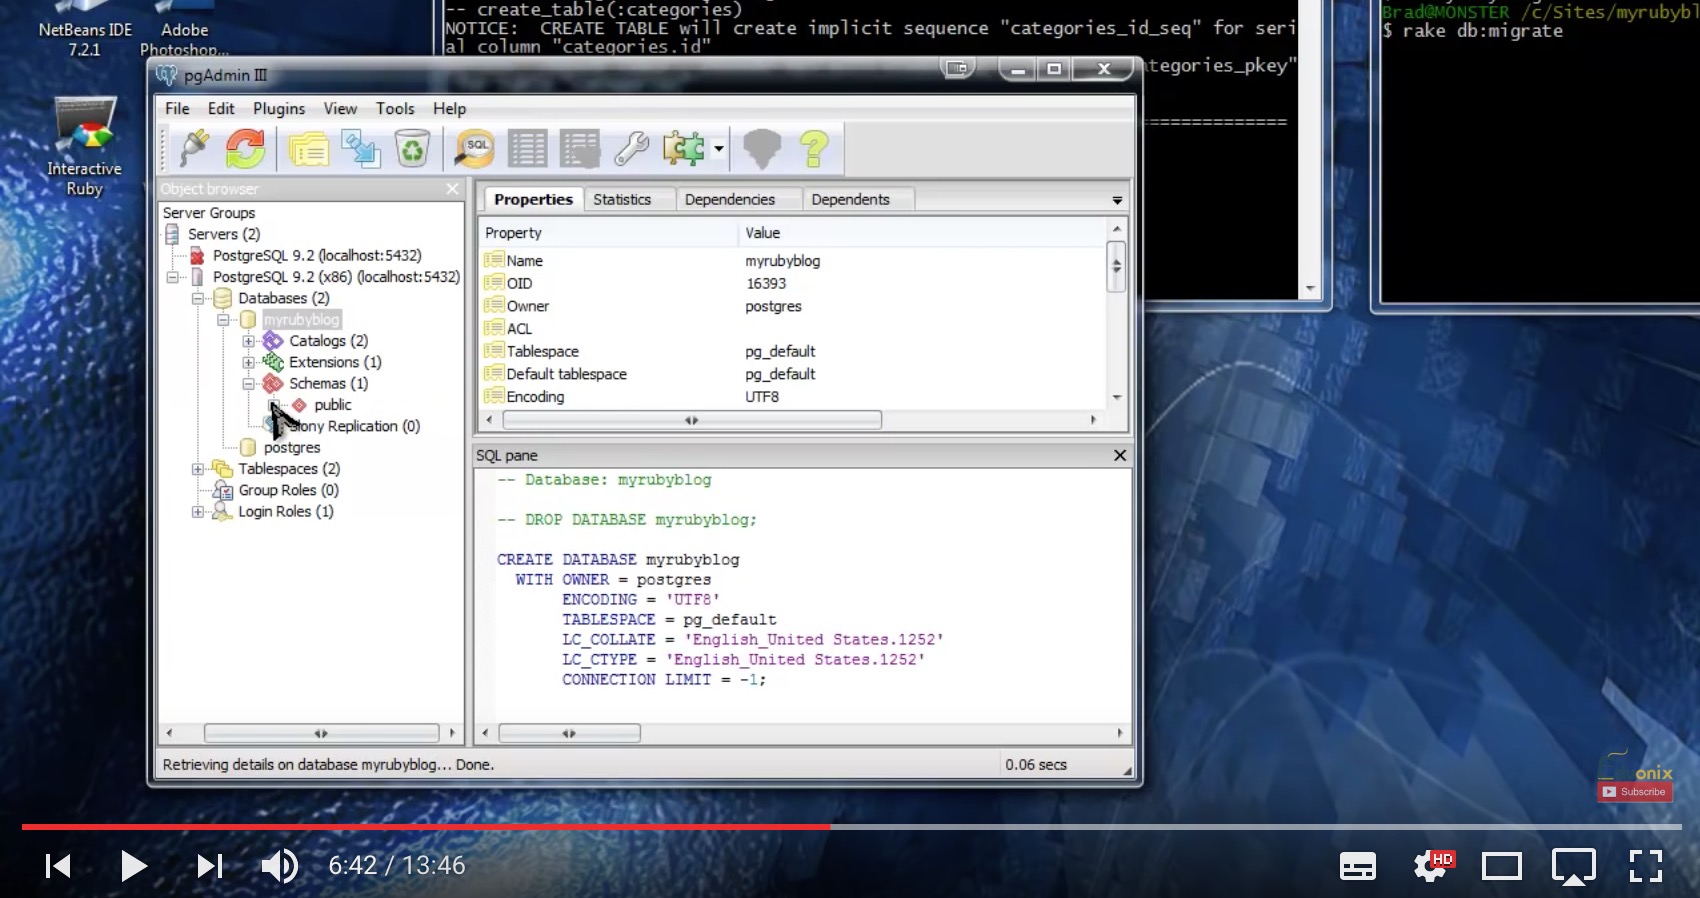
Task: Collapse the myrubyblog database node
Action: pyautogui.click(x=223, y=320)
